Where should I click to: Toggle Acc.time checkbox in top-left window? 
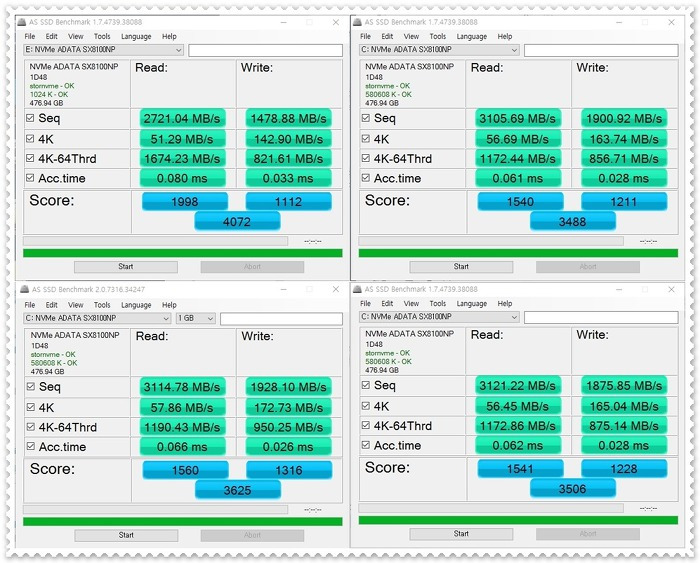pos(30,178)
